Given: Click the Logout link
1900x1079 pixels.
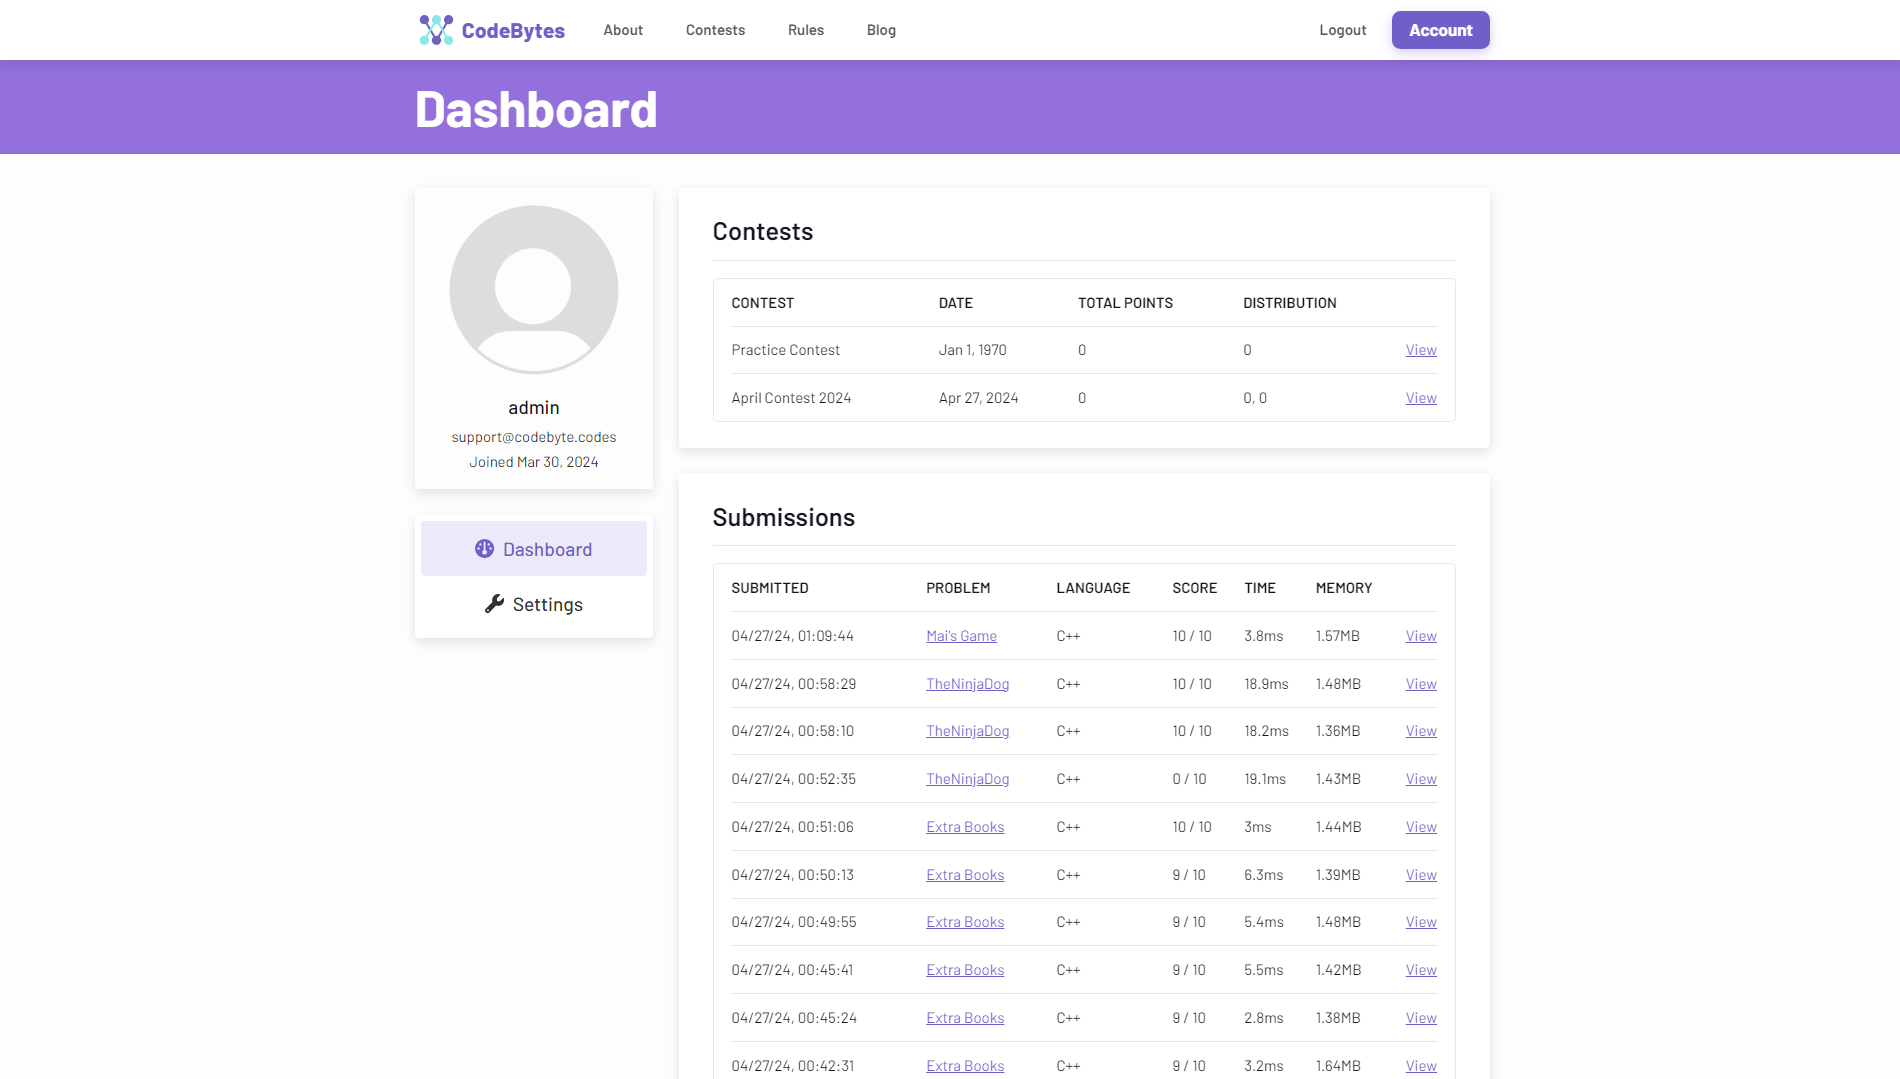Looking at the screenshot, I should coord(1342,30).
